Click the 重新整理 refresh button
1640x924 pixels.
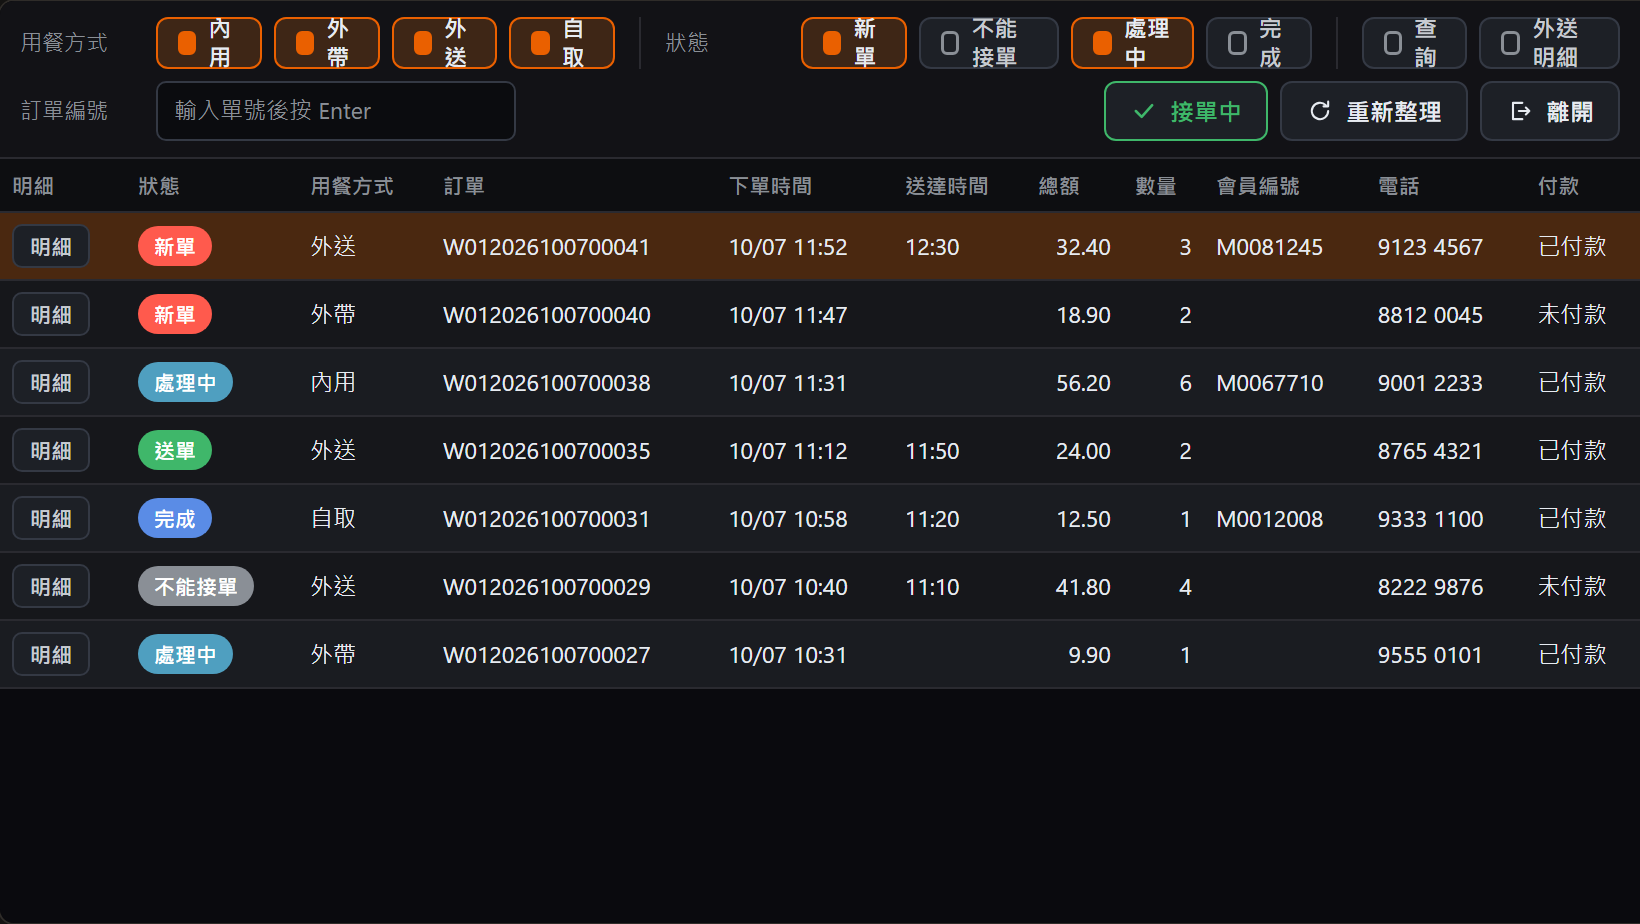pyautogui.click(x=1373, y=111)
